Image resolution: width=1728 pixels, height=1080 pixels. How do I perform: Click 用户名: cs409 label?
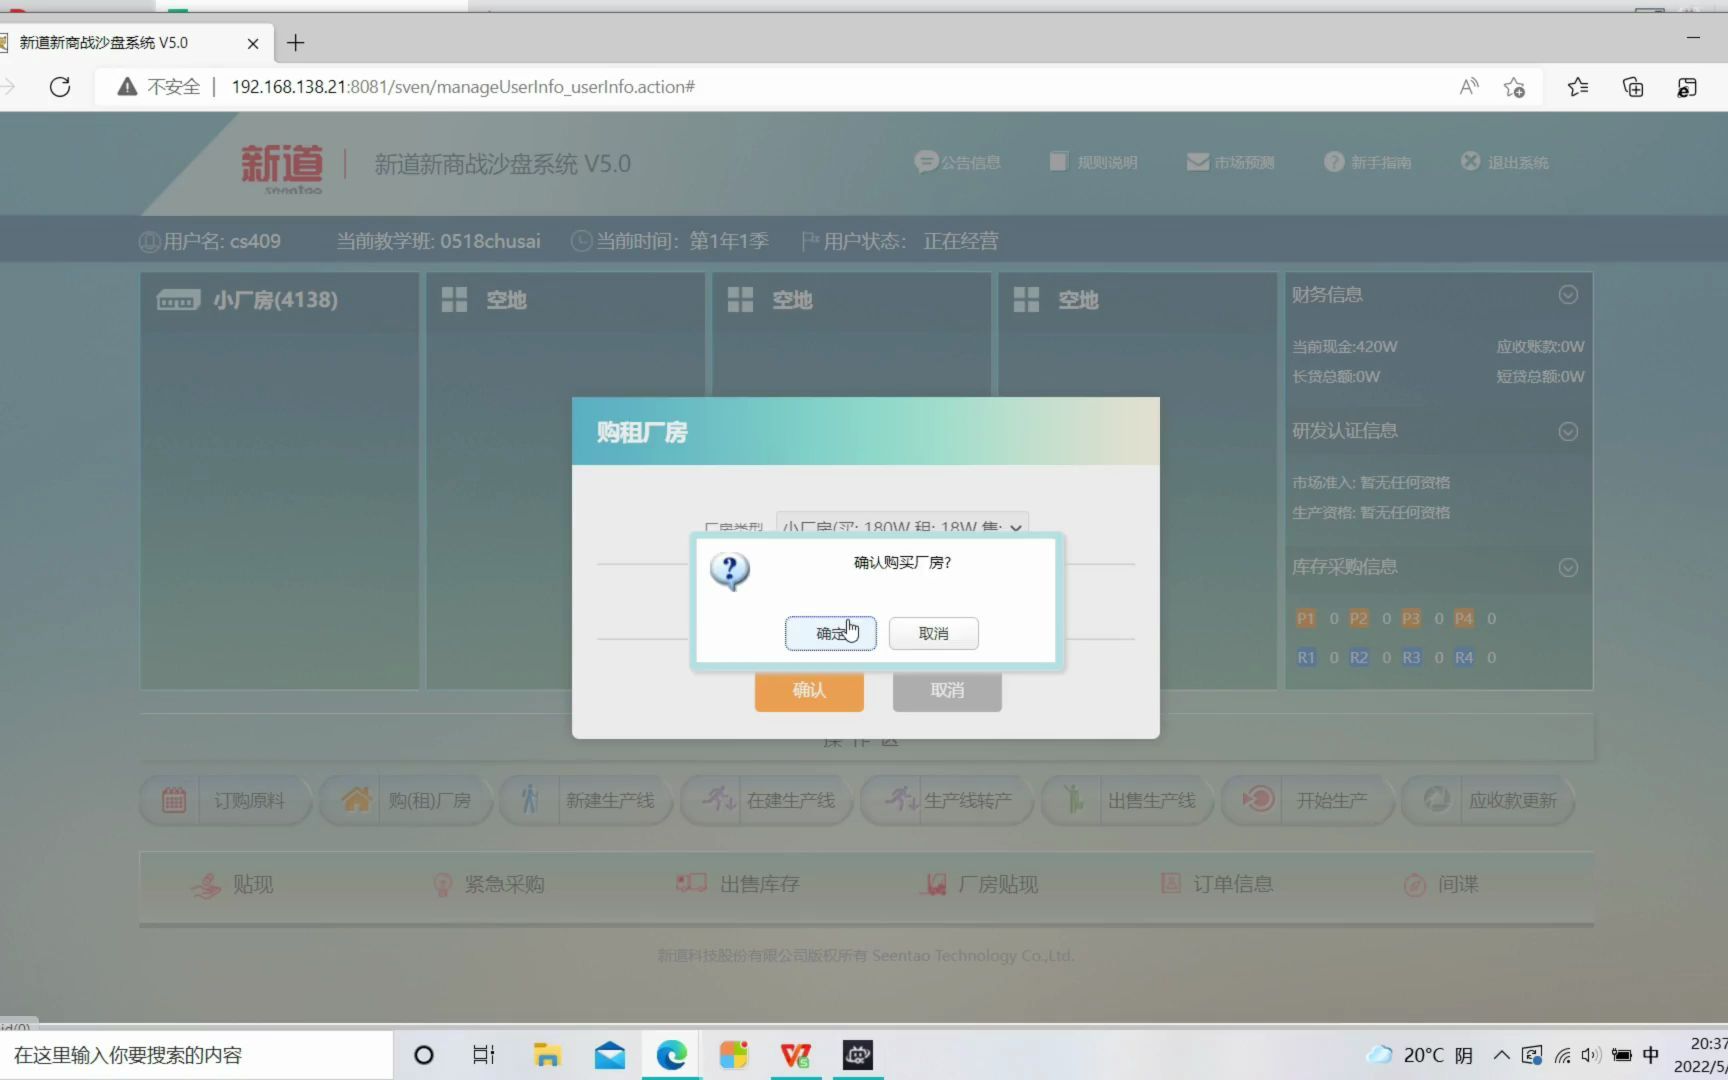(x=210, y=241)
